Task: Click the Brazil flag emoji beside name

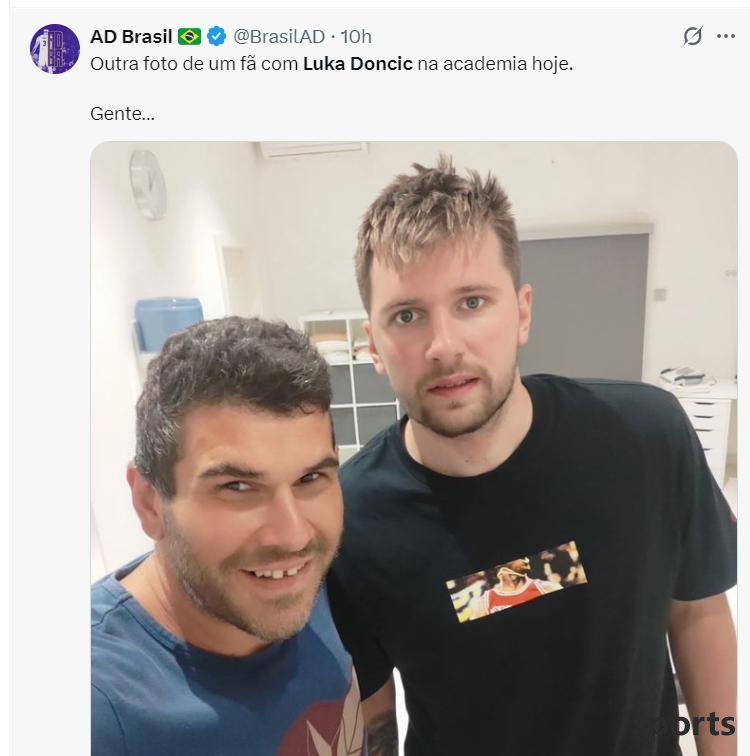Action: (x=189, y=37)
